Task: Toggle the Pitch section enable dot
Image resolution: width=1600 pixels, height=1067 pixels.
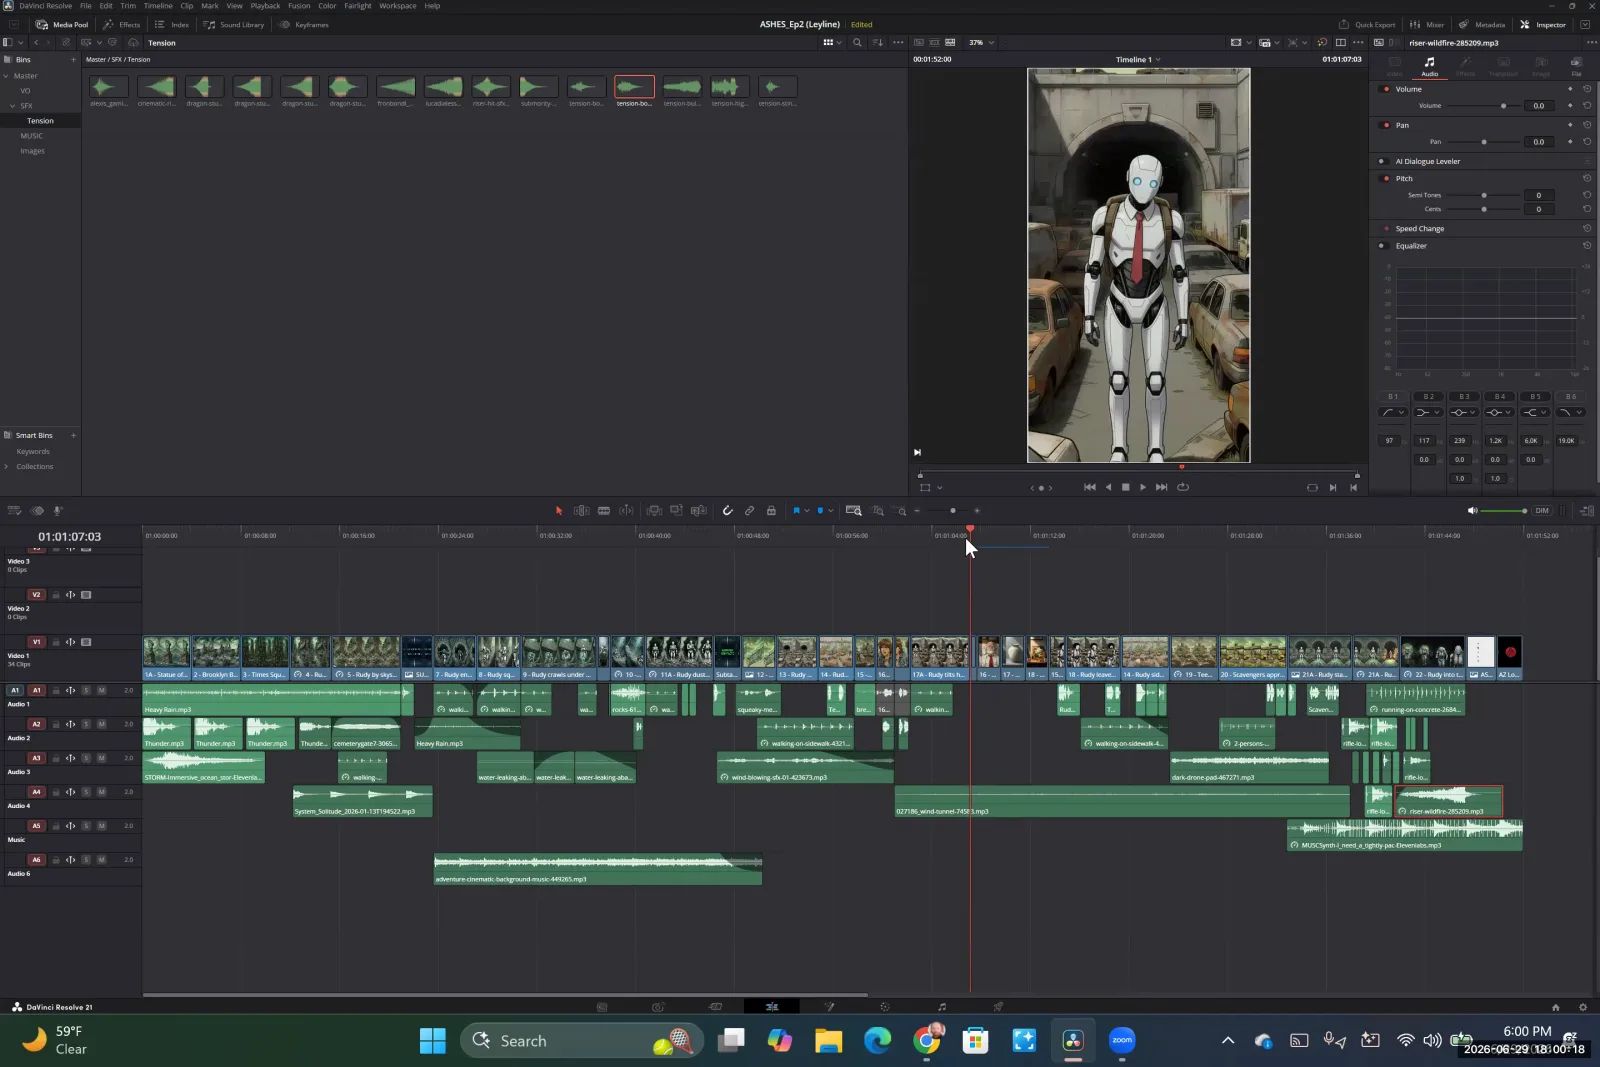Action: [x=1385, y=178]
